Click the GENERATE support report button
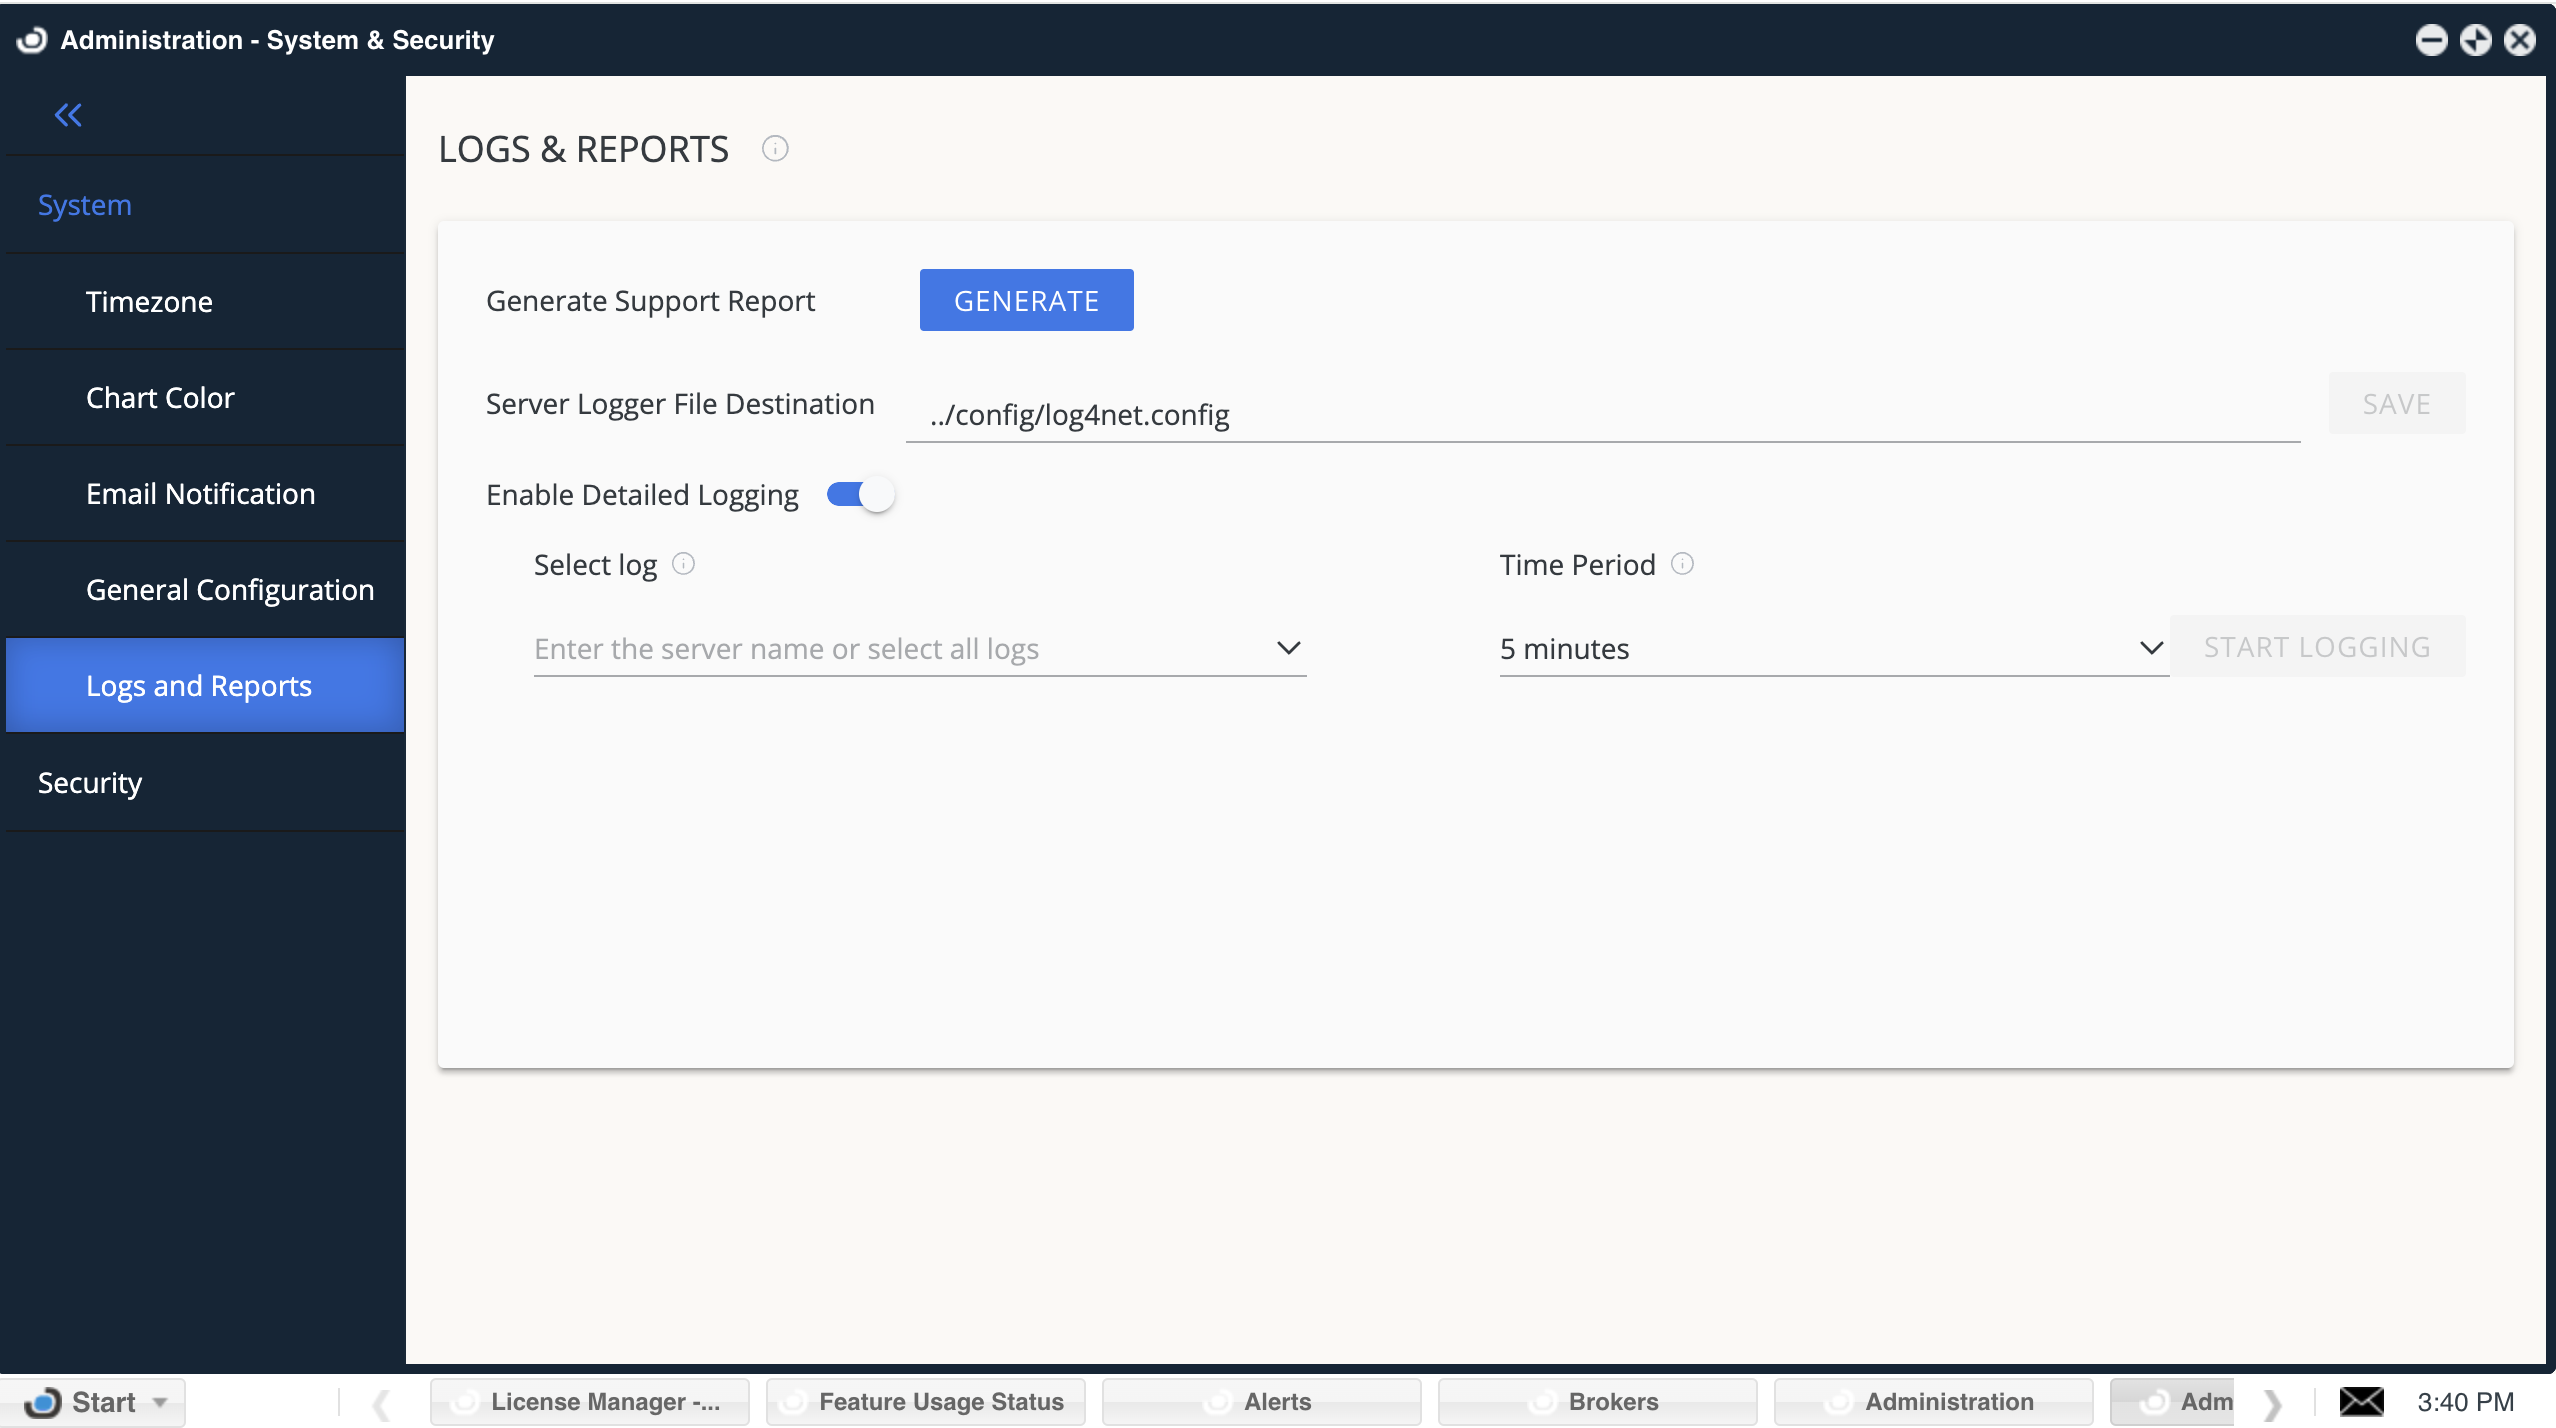 point(1025,299)
